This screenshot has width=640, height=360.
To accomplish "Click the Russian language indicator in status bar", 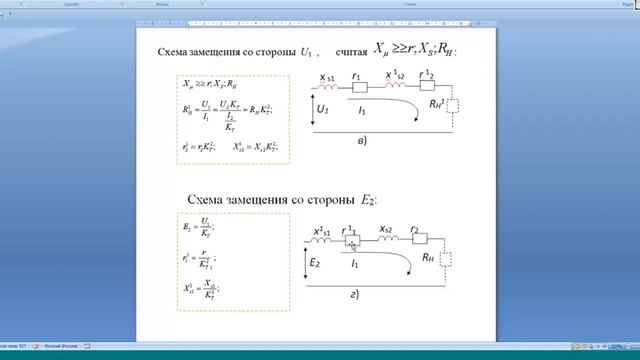I will pos(60,346).
